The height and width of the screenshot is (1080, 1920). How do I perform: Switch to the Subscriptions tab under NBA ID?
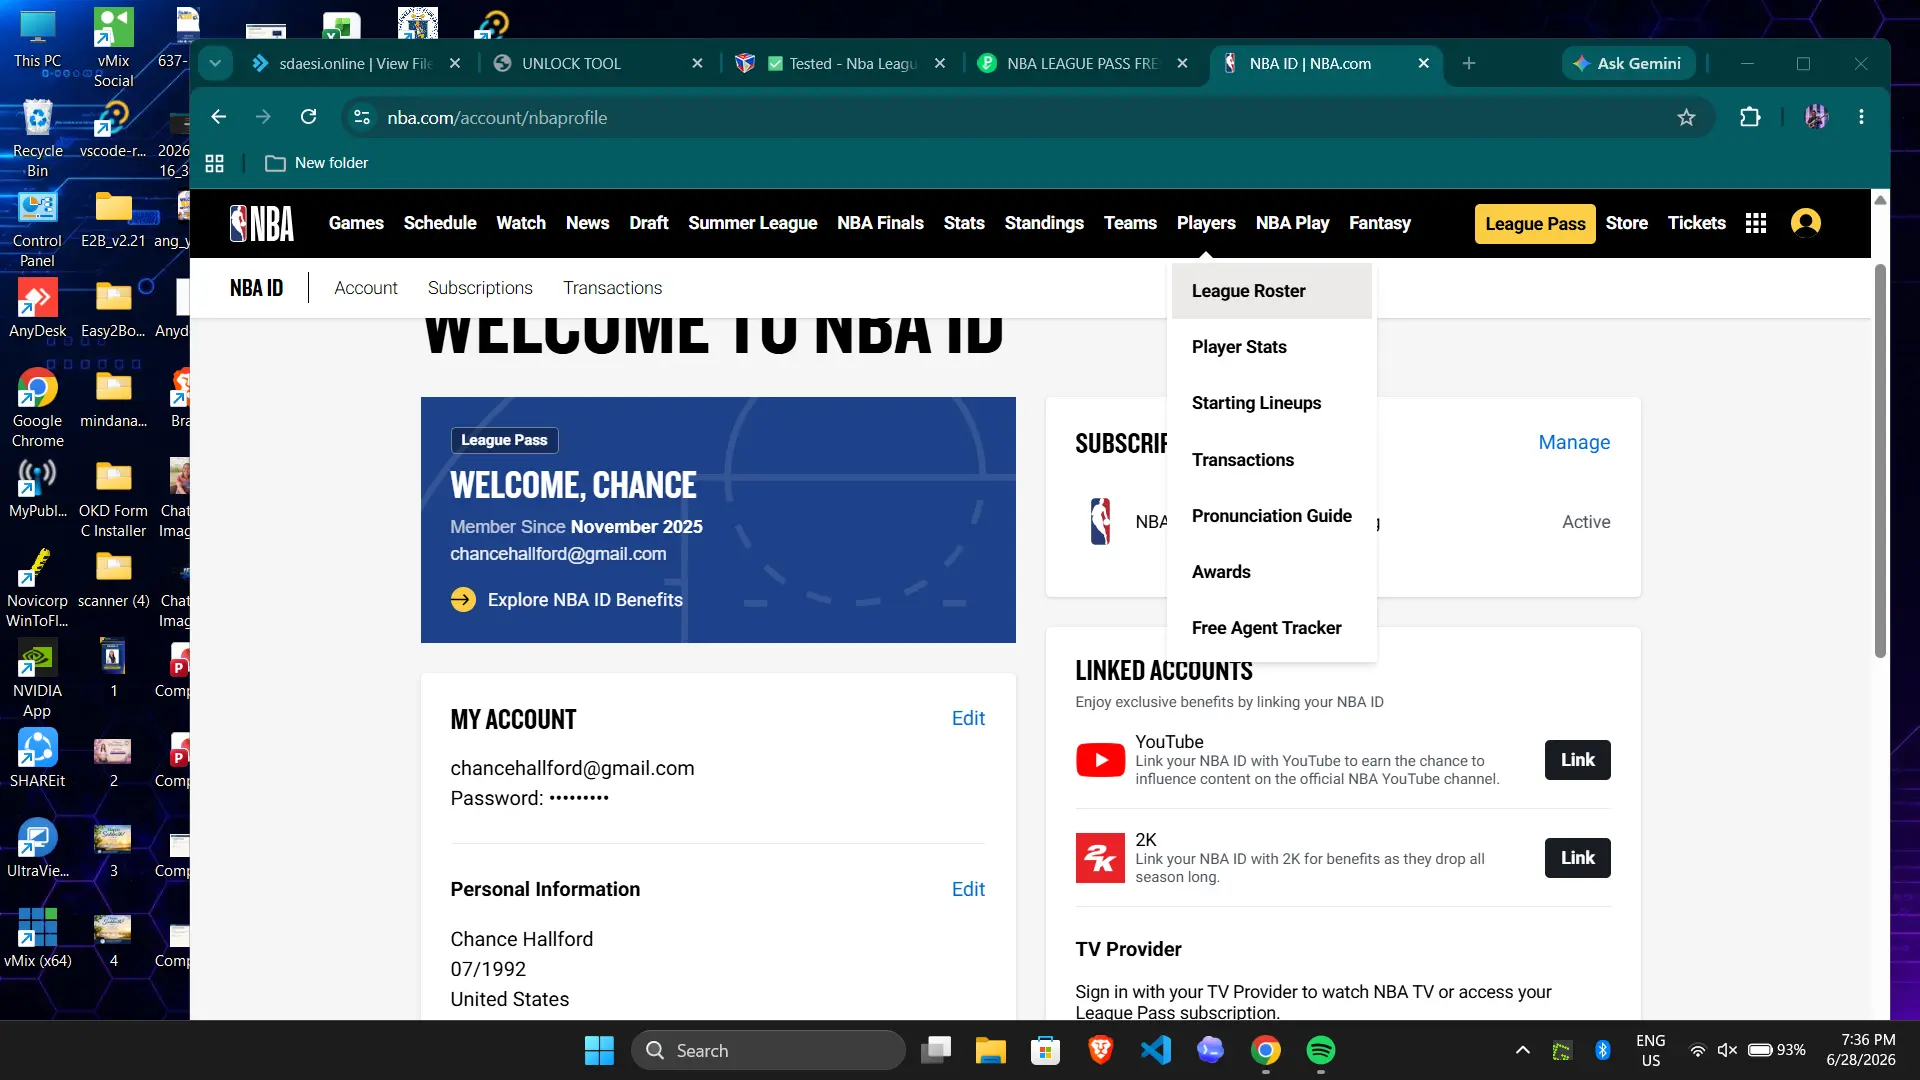(480, 288)
